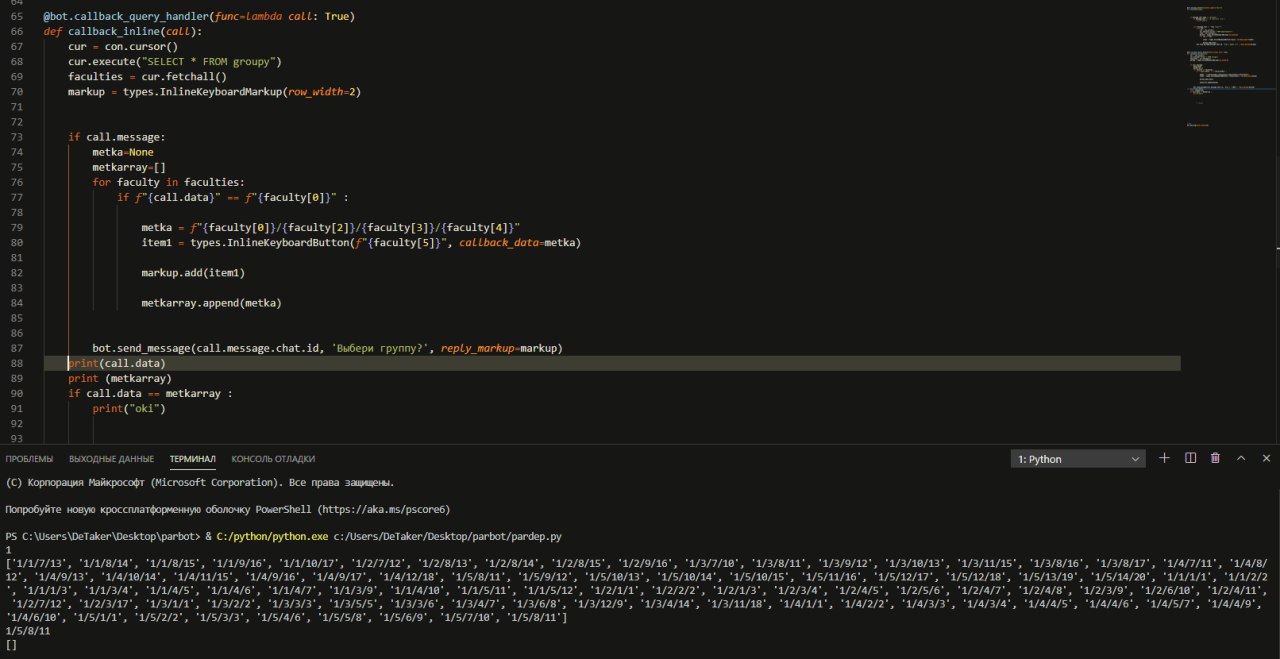Image resolution: width=1280 pixels, height=659 pixels.
Task: Click the 'print (metkarray)' line
Action: 120,378
